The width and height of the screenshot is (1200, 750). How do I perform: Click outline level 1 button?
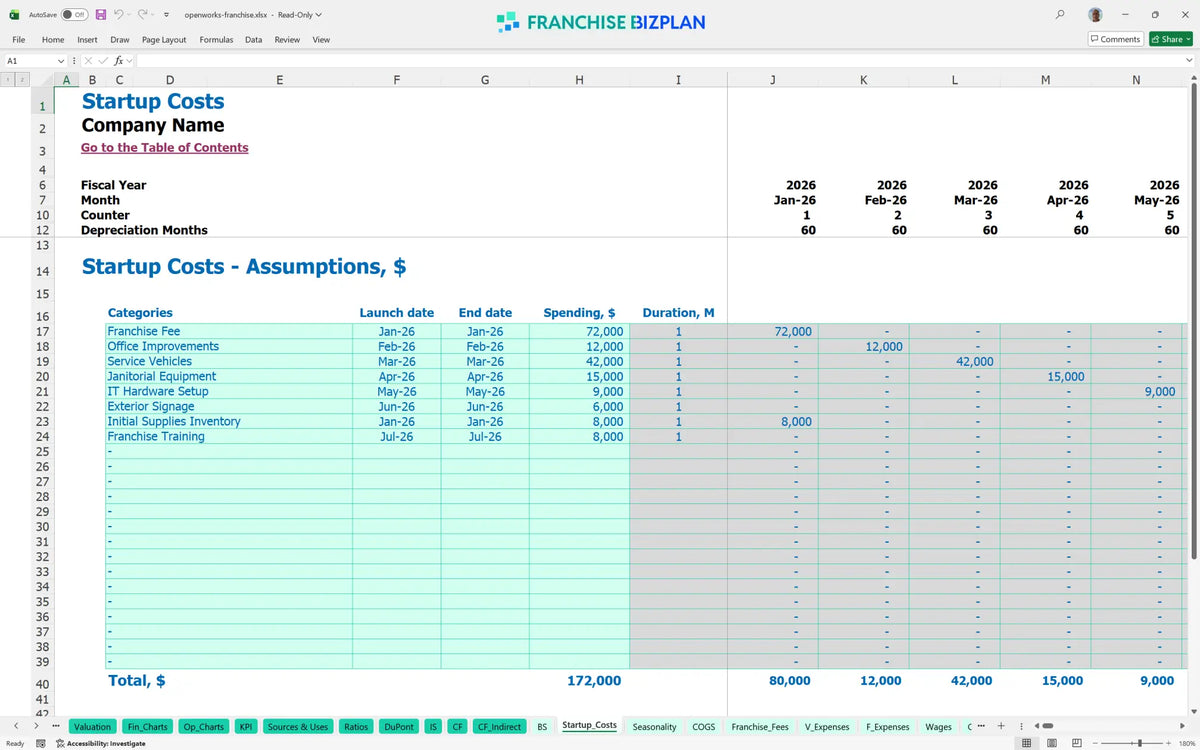tap(9, 80)
